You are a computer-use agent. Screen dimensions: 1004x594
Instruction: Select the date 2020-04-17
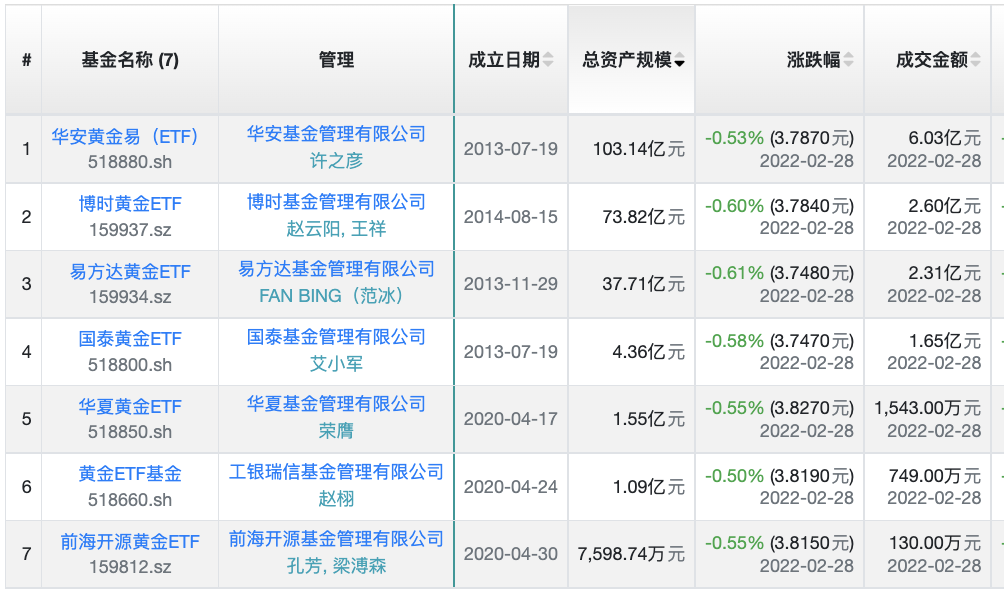tap(510, 419)
